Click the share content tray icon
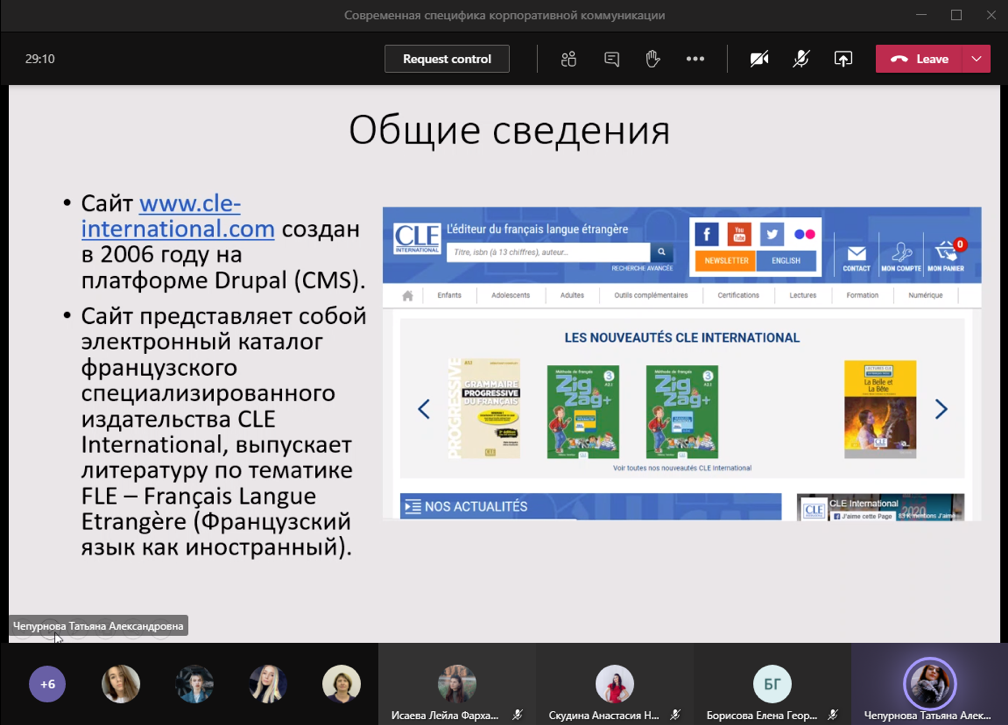The width and height of the screenshot is (1008, 725). (x=843, y=59)
